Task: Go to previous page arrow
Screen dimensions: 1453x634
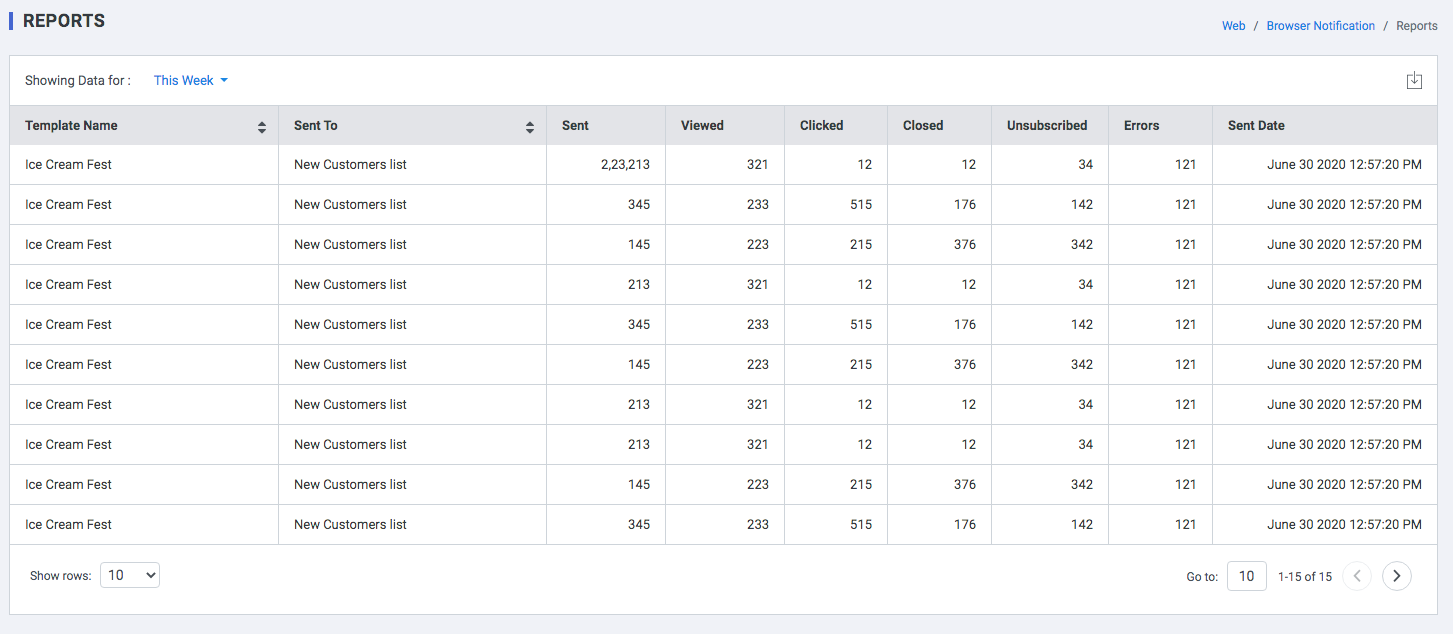Action: pyautogui.click(x=1357, y=576)
